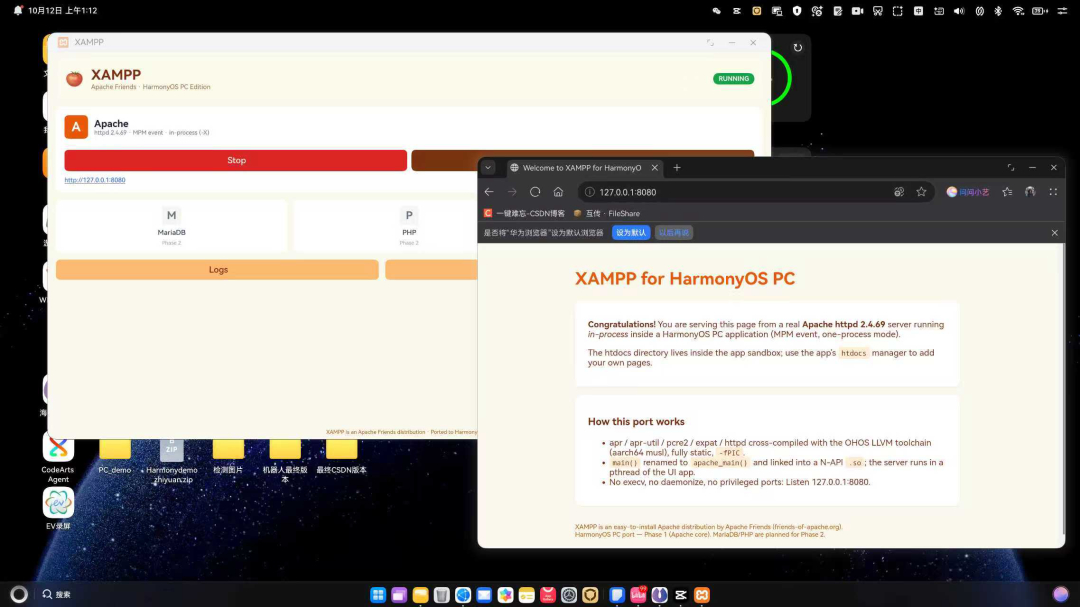The image size is (1080, 607).
Task: Click the Apache A icon in XAMPP
Action: point(76,127)
